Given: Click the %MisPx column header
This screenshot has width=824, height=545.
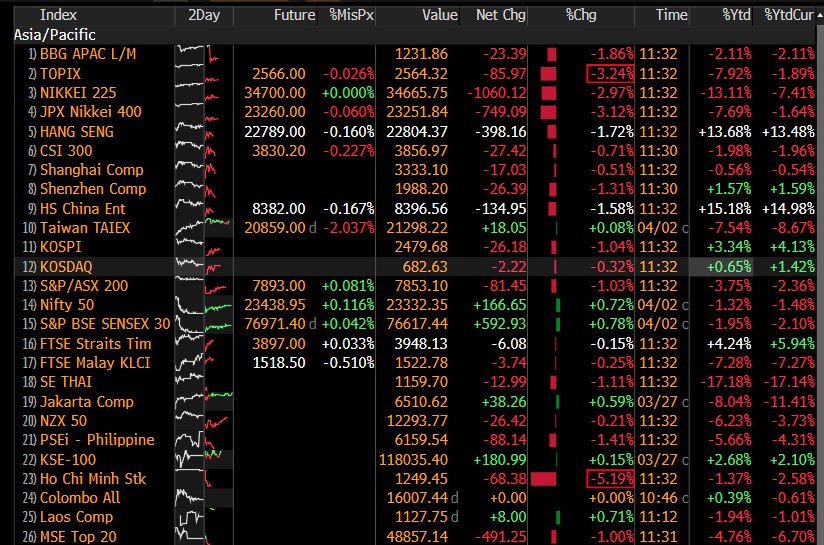Looking at the screenshot, I should pyautogui.click(x=352, y=15).
